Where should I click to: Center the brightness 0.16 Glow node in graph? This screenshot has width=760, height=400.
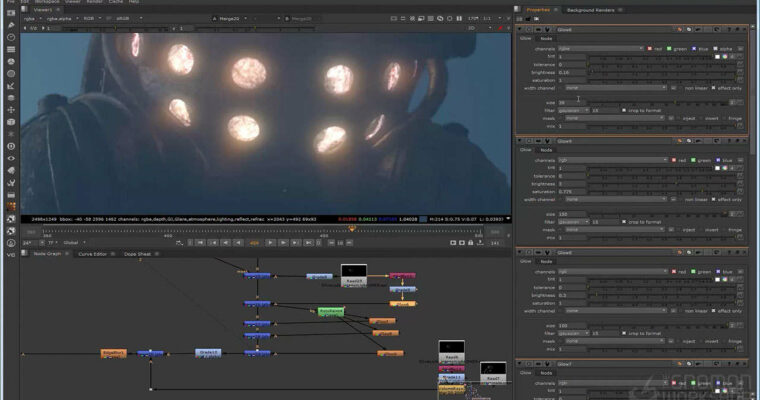(x=528, y=30)
